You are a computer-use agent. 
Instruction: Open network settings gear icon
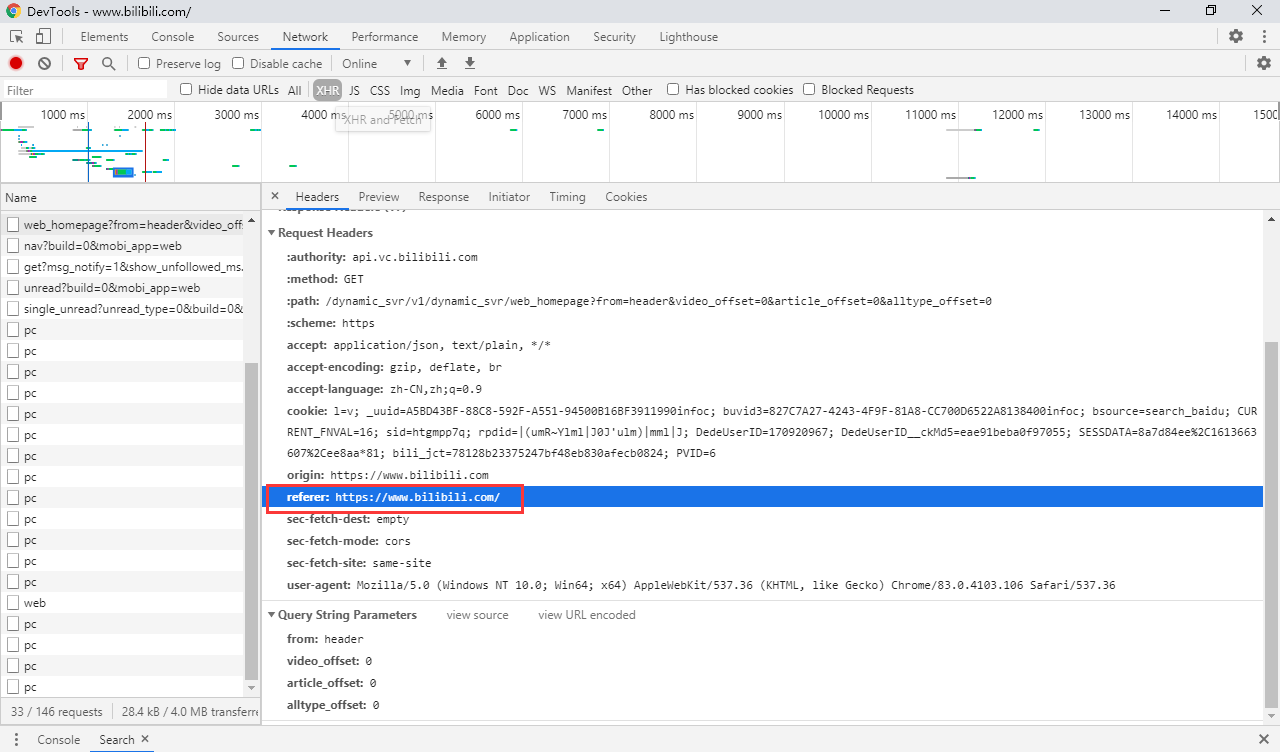(1264, 63)
